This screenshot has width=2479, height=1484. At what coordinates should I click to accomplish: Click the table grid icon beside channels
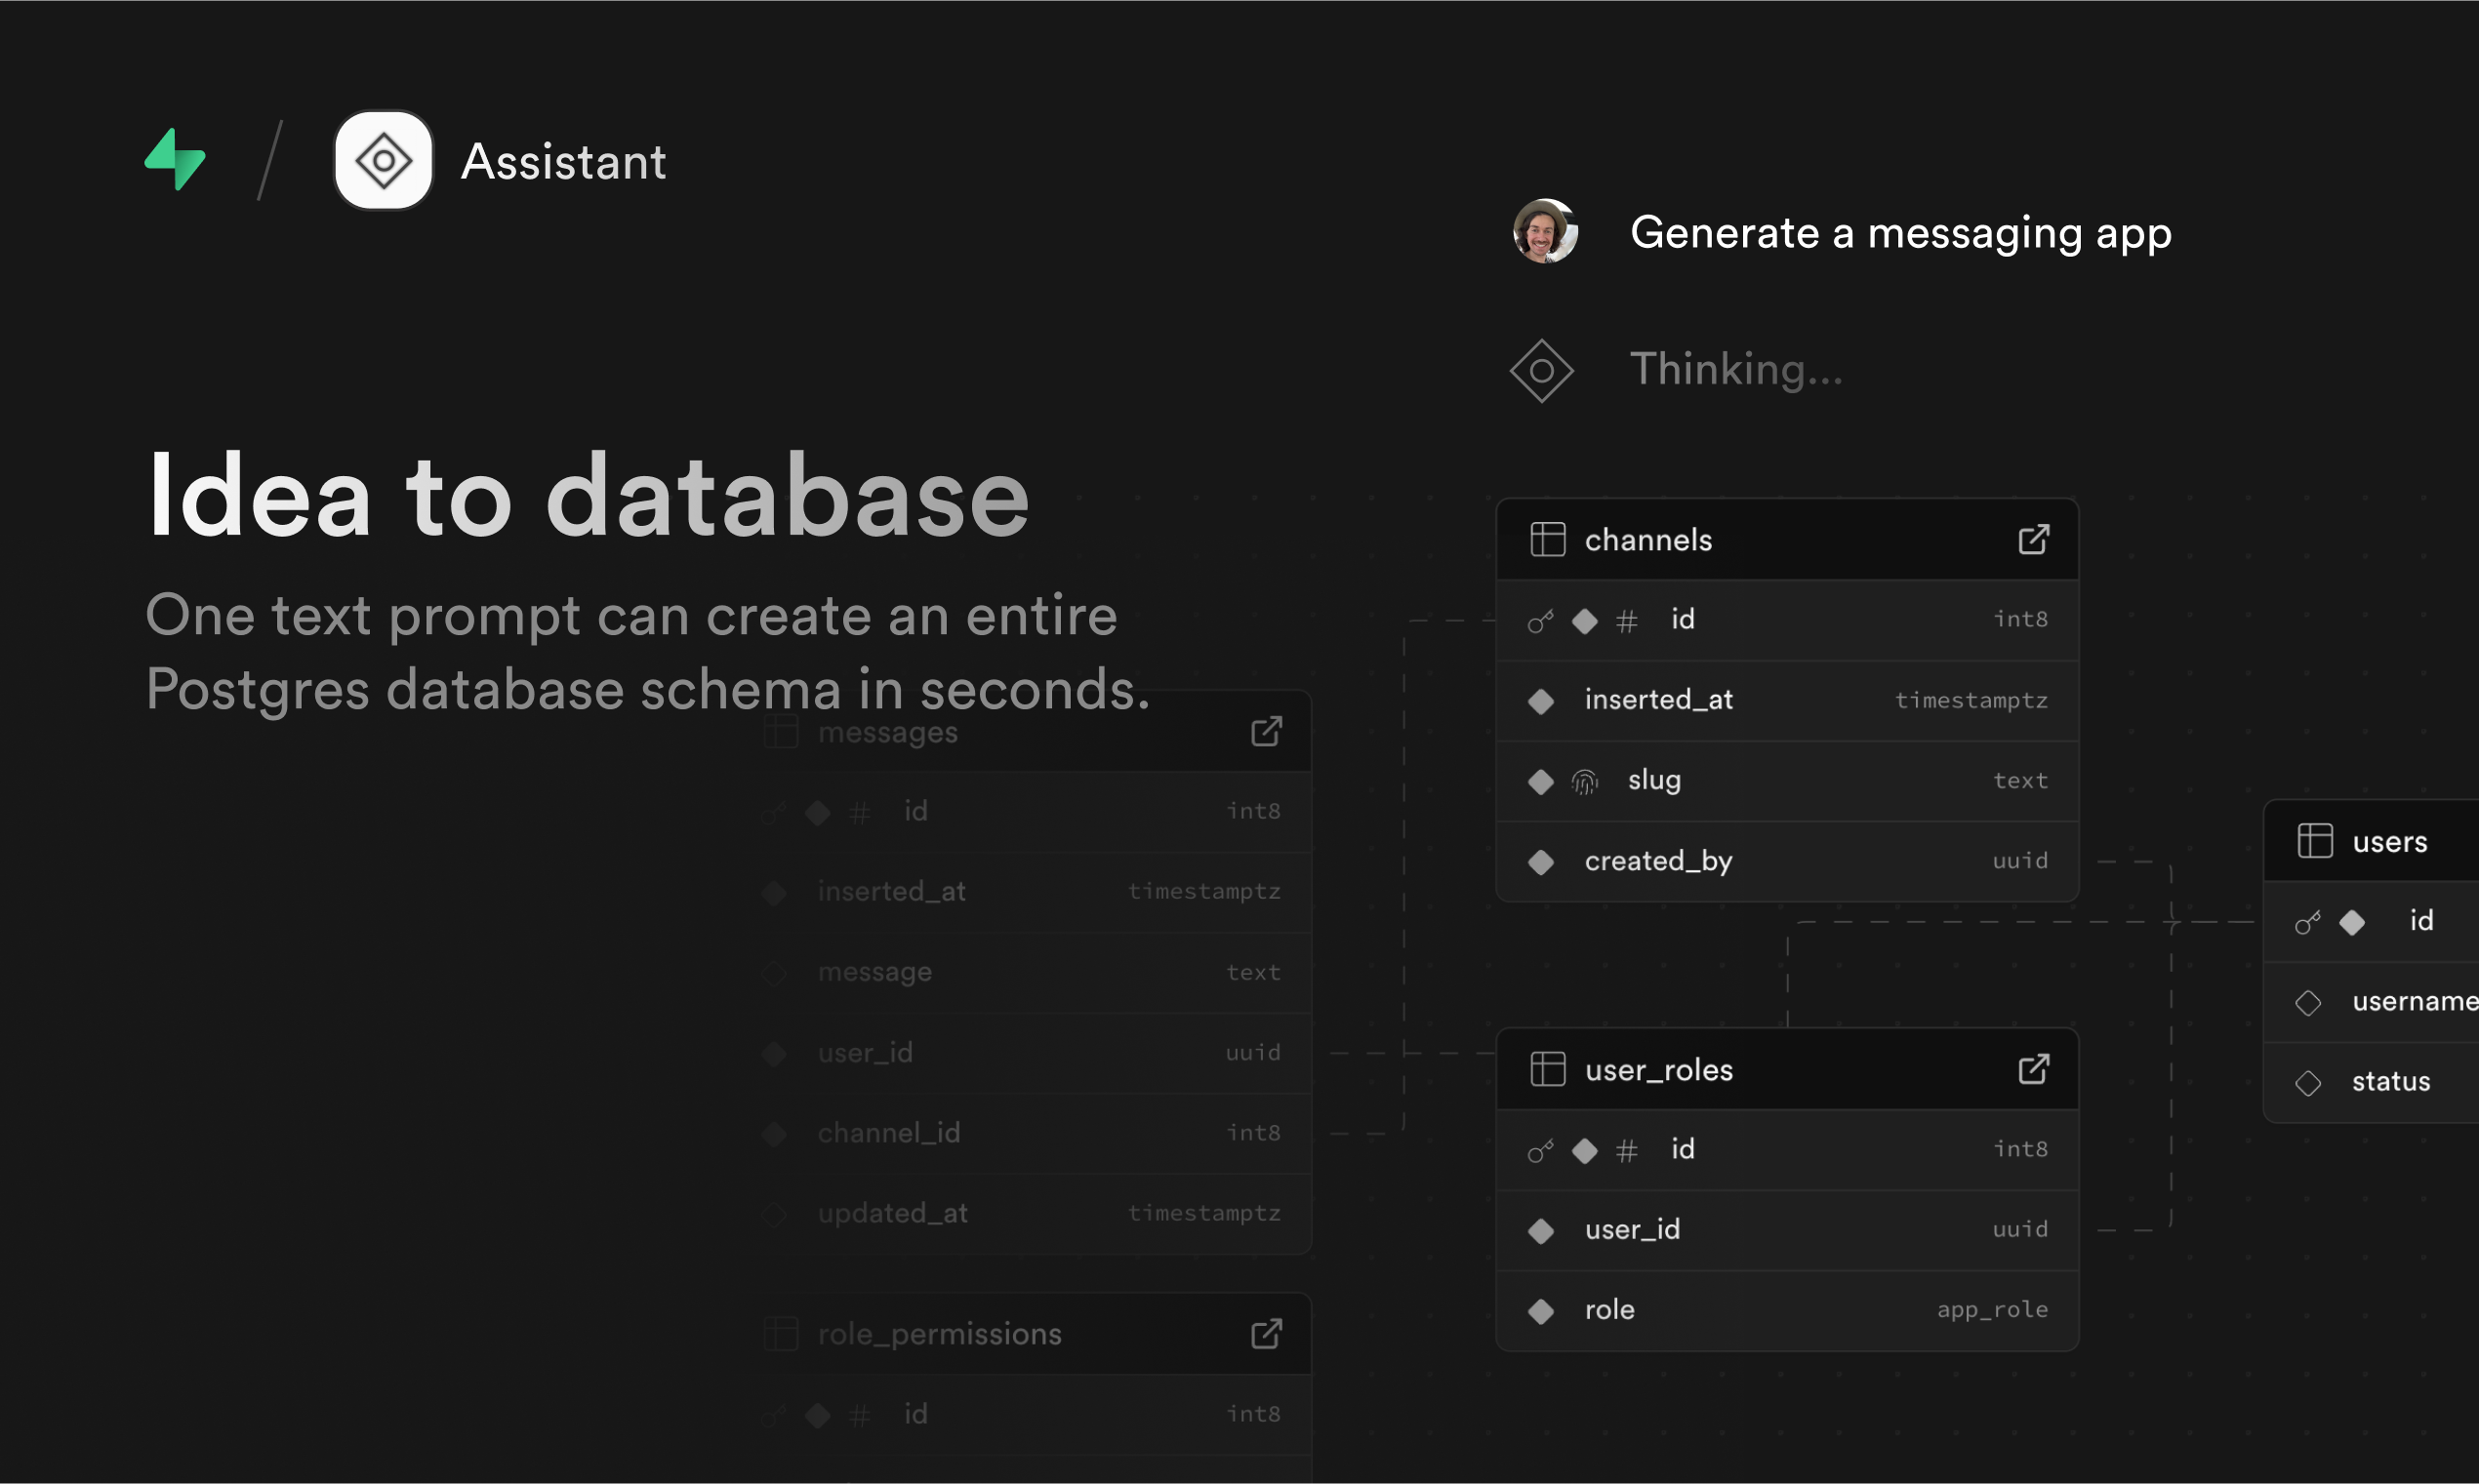pos(1547,540)
